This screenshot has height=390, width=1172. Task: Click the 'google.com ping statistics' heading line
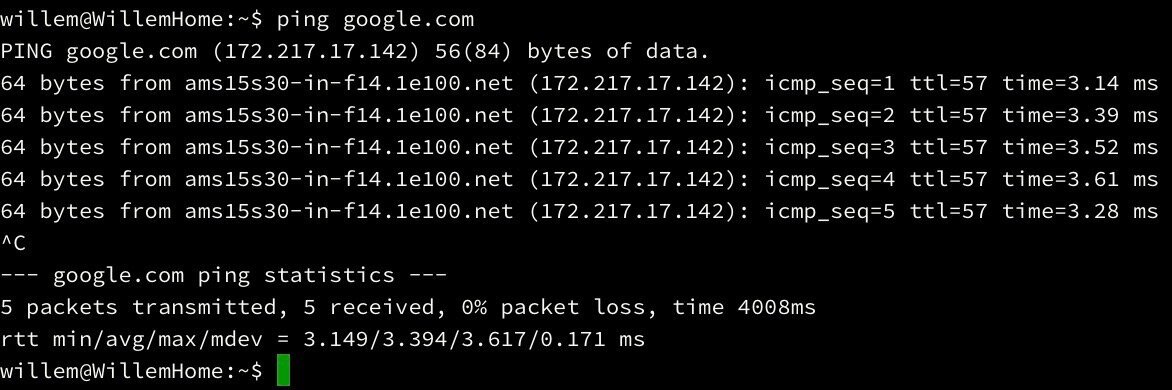coord(223,275)
